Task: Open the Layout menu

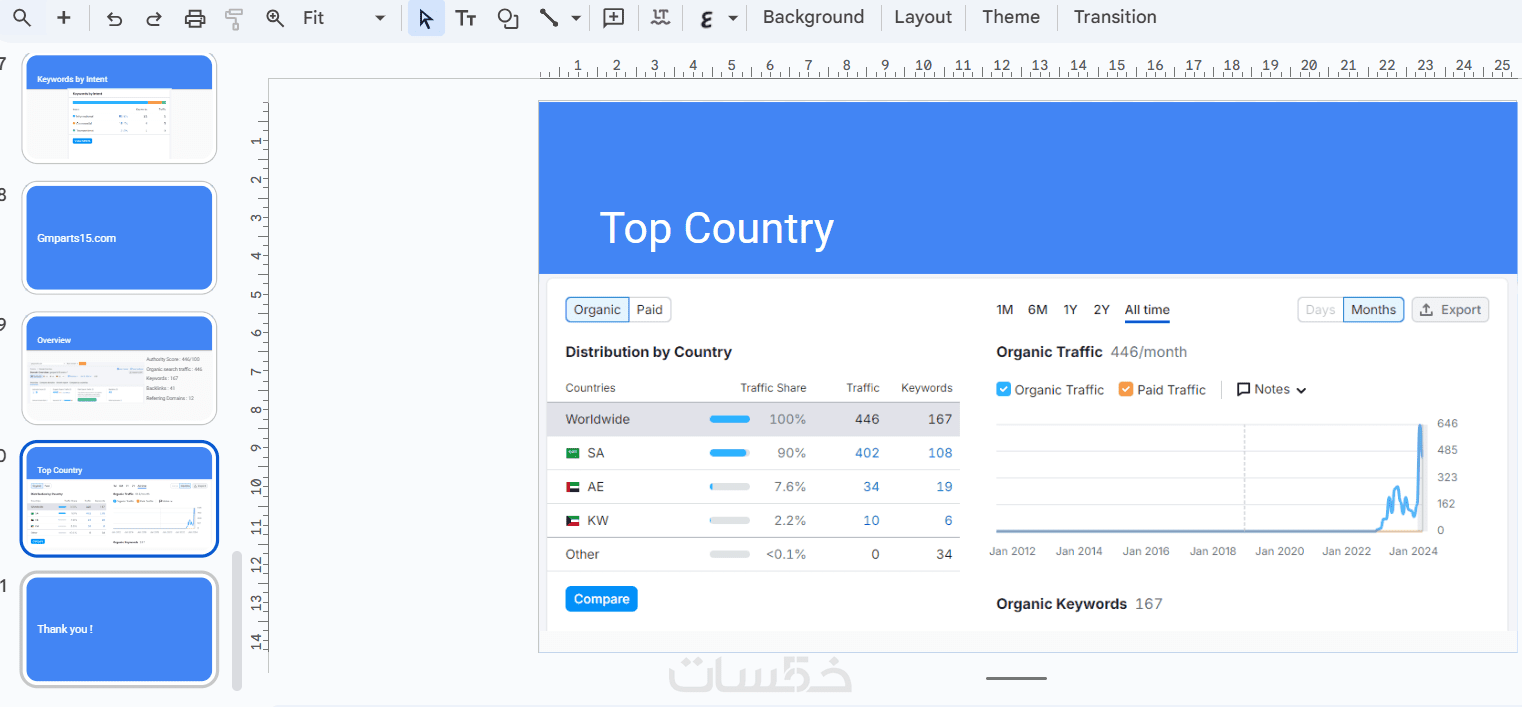Action: coord(923,17)
